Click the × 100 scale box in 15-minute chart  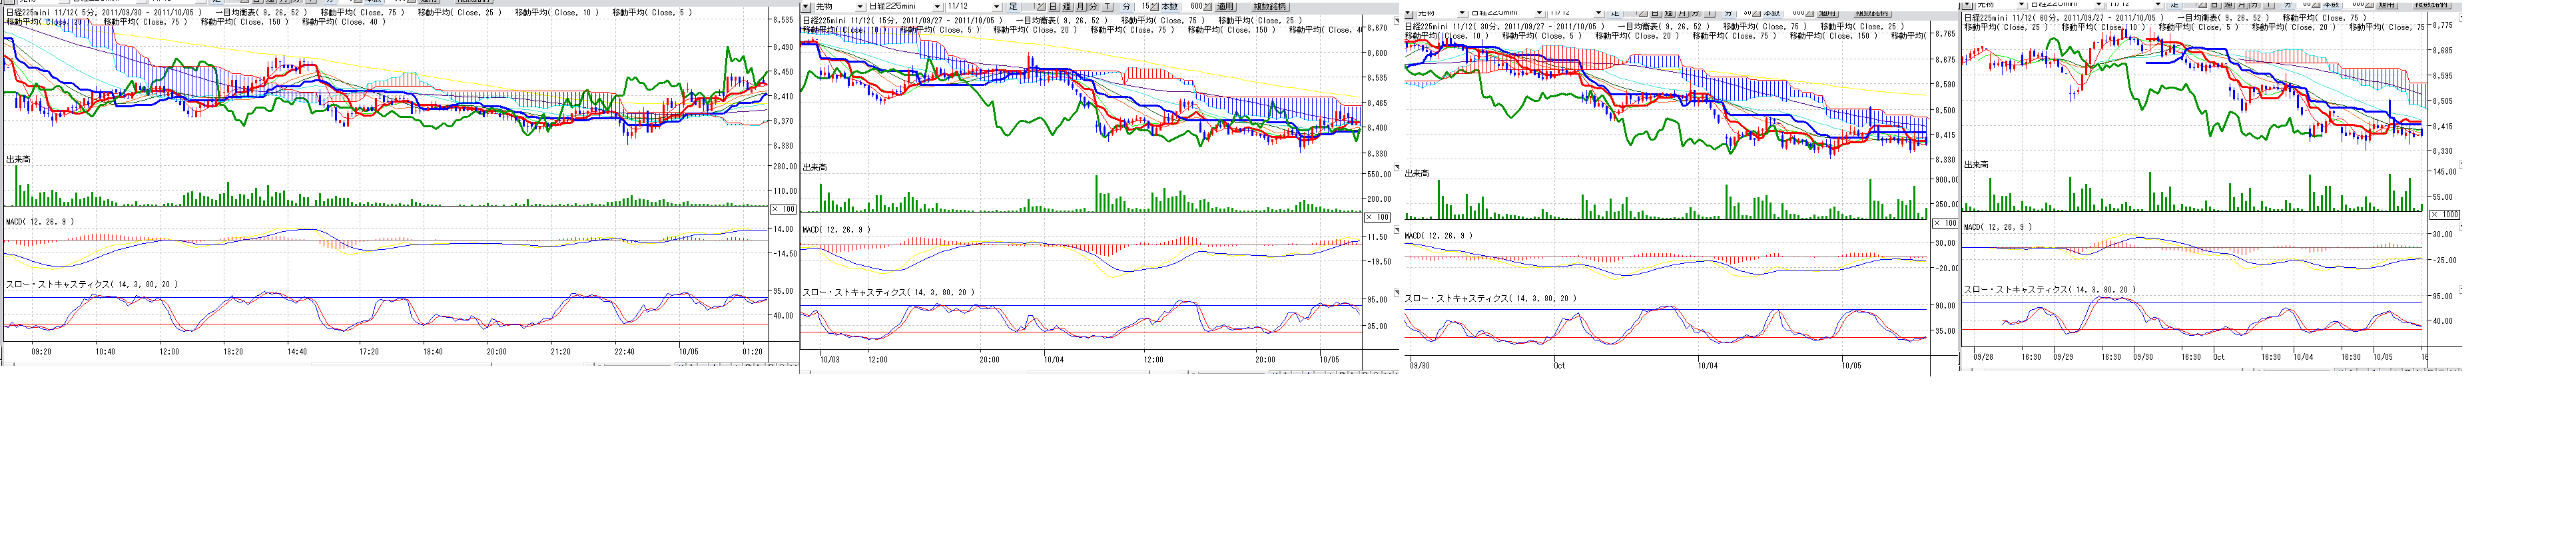pyautogui.click(x=1378, y=217)
